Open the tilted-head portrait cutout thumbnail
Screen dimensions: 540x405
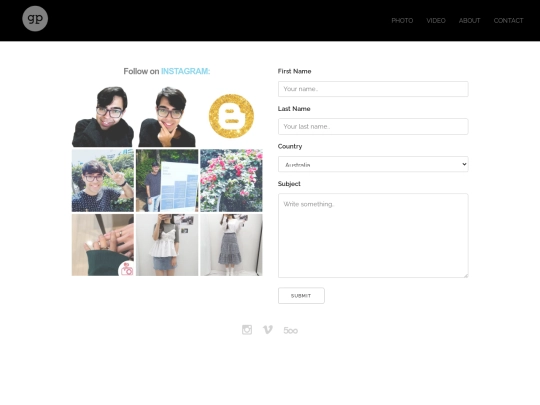[x=103, y=116]
